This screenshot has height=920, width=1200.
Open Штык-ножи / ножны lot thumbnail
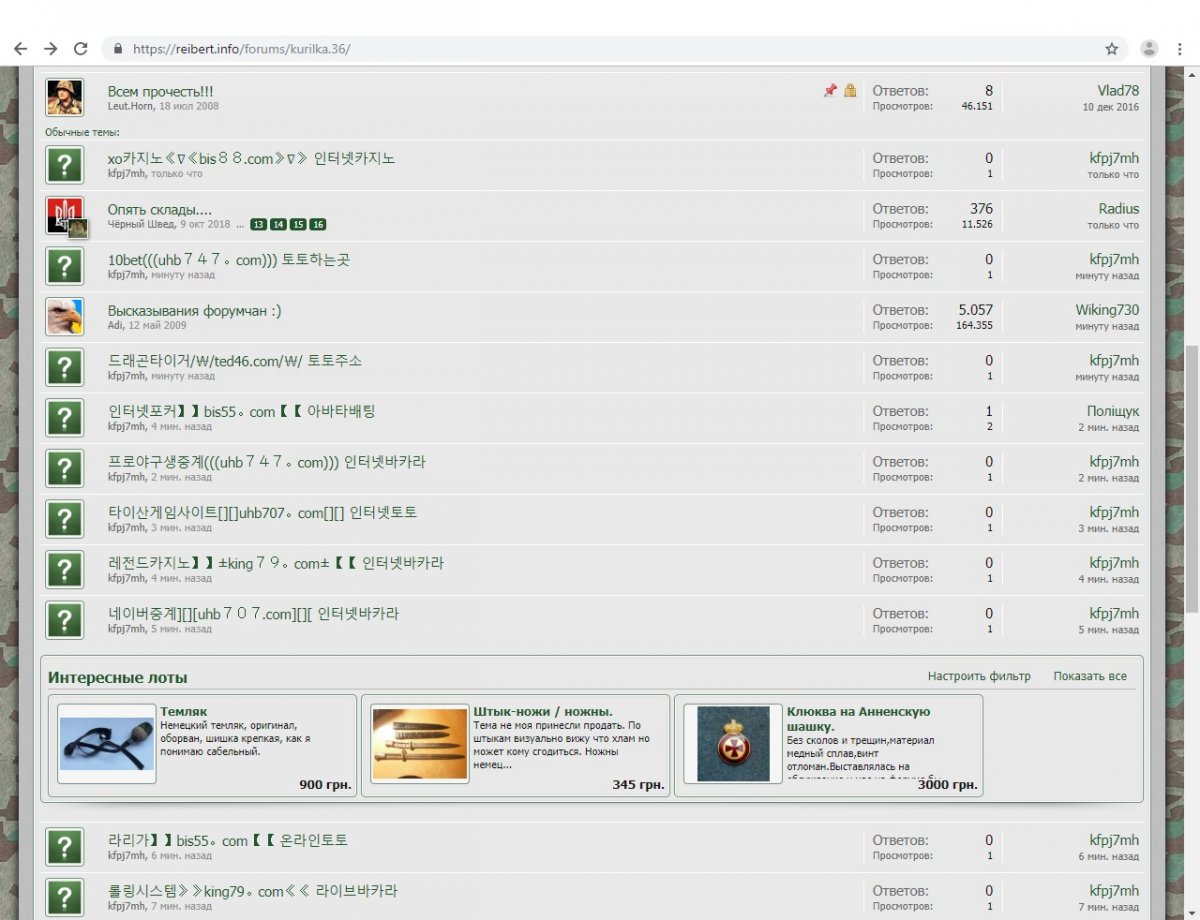click(x=420, y=742)
